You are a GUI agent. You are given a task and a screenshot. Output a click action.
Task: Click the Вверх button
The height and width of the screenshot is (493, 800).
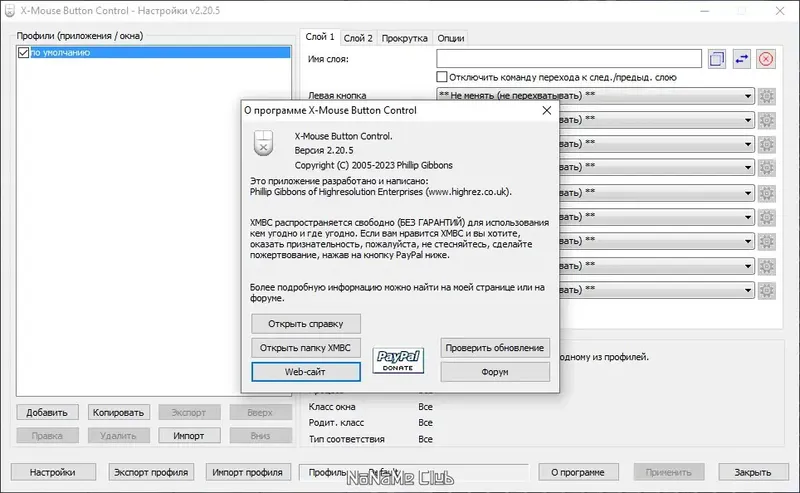pyautogui.click(x=260, y=412)
